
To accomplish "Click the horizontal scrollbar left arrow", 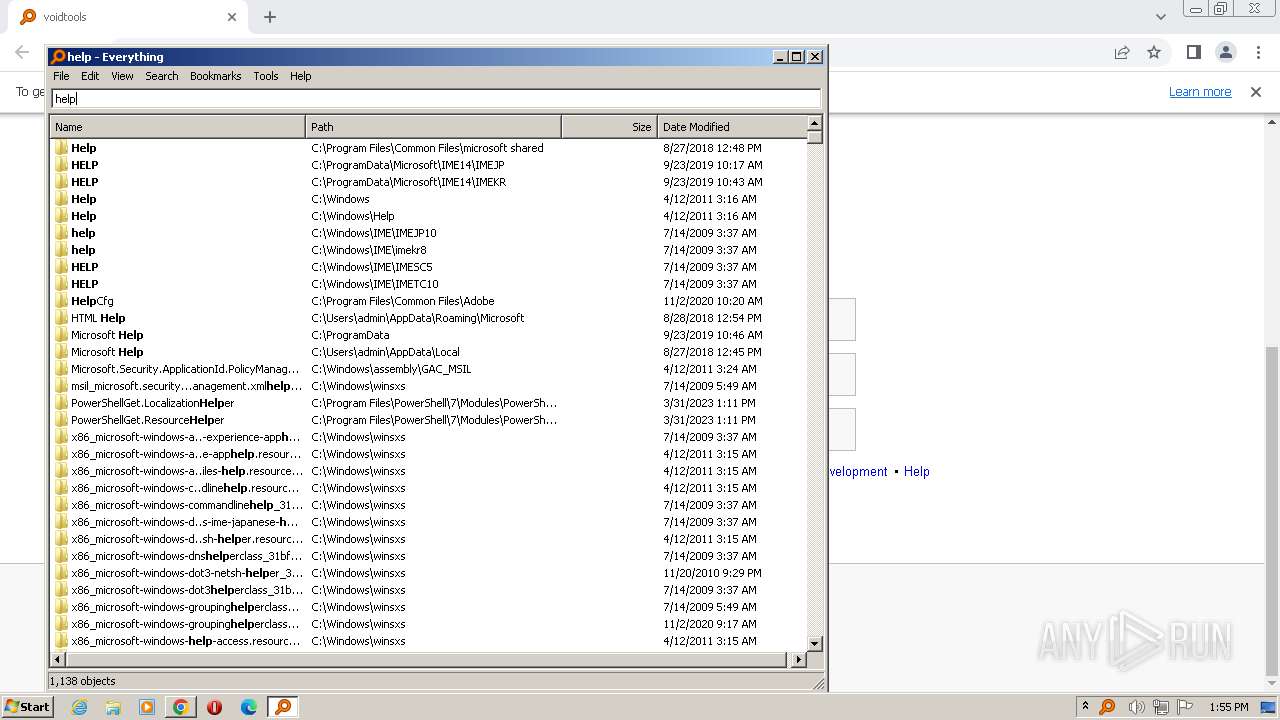I will [x=58, y=660].
